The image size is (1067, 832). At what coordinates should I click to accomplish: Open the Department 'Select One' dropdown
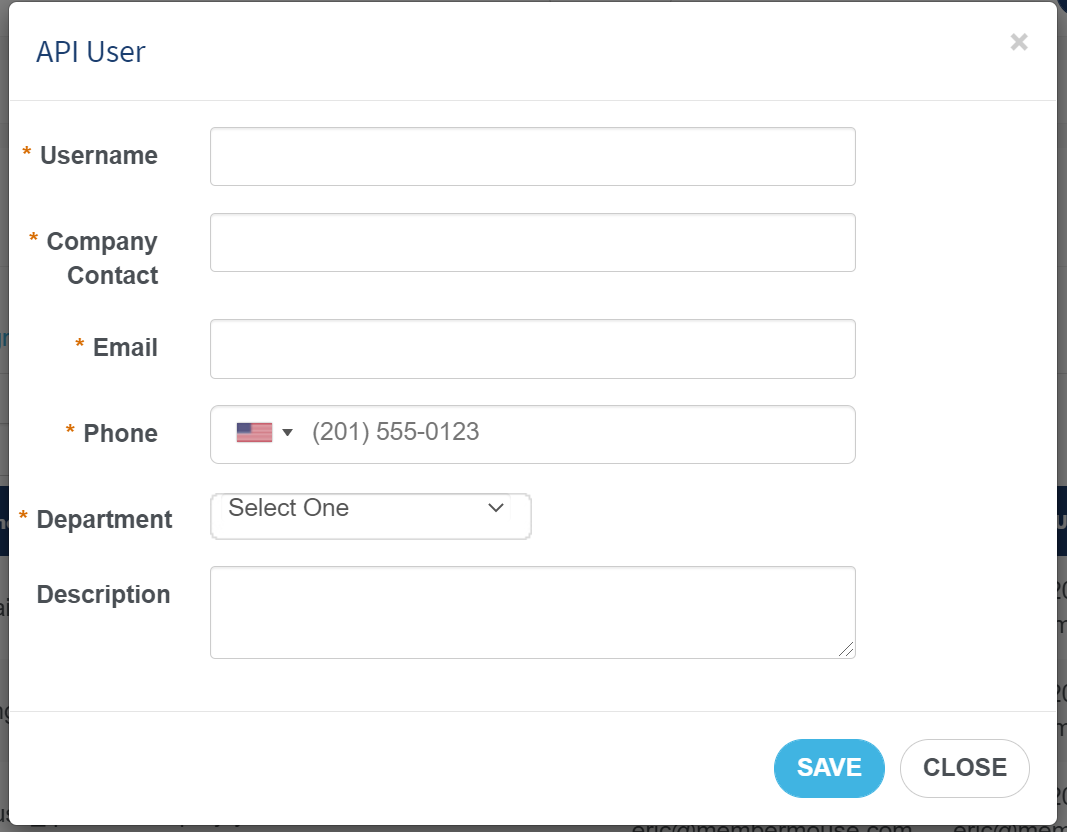(x=371, y=516)
